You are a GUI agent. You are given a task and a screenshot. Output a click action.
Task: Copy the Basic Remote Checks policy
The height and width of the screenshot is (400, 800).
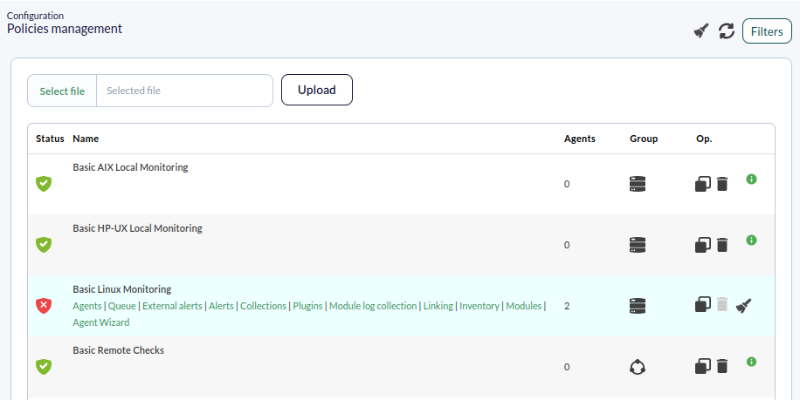(x=703, y=366)
